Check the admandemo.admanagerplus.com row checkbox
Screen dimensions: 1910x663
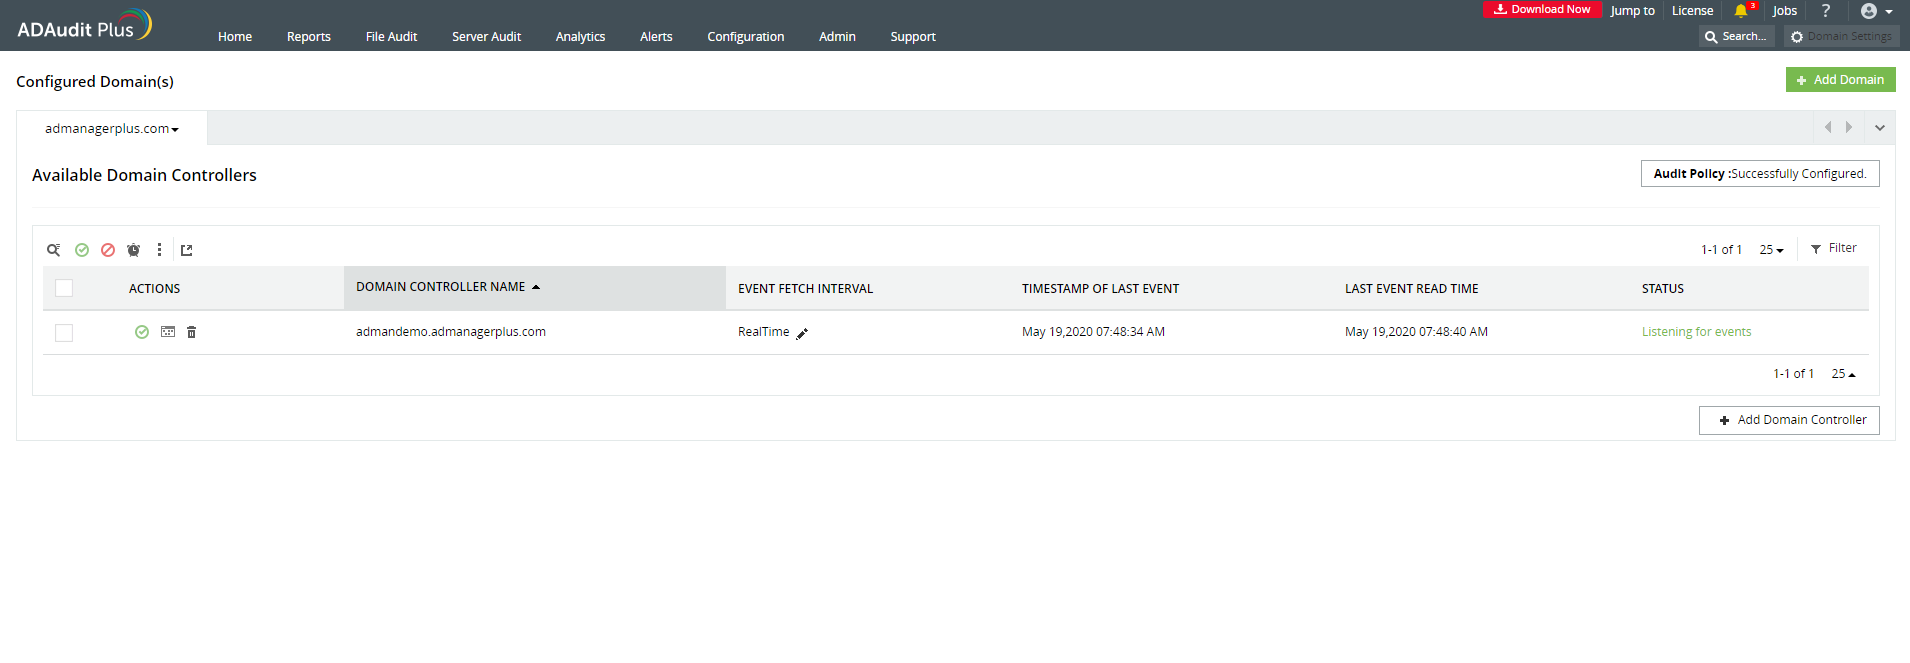click(64, 333)
